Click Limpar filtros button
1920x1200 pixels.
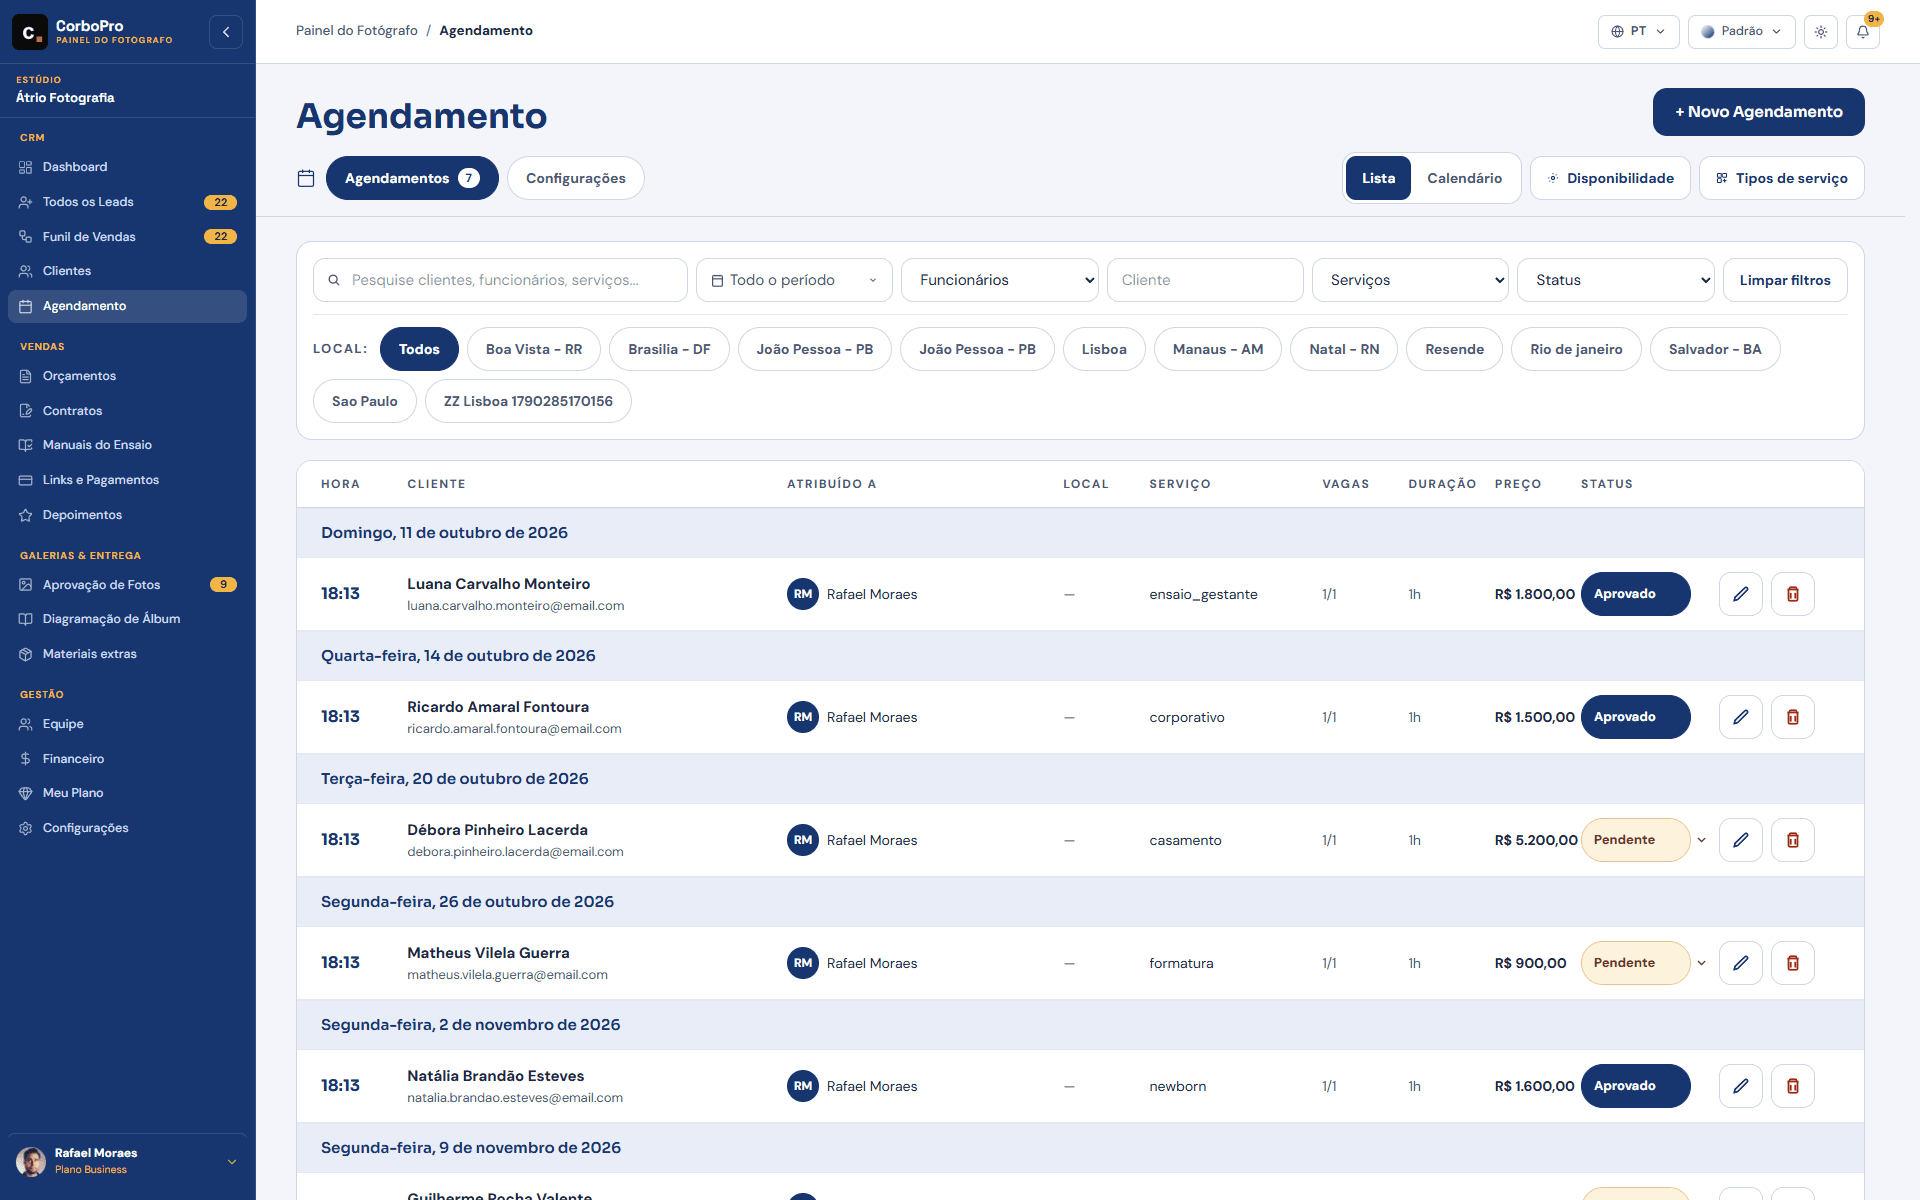pyautogui.click(x=1785, y=280)
